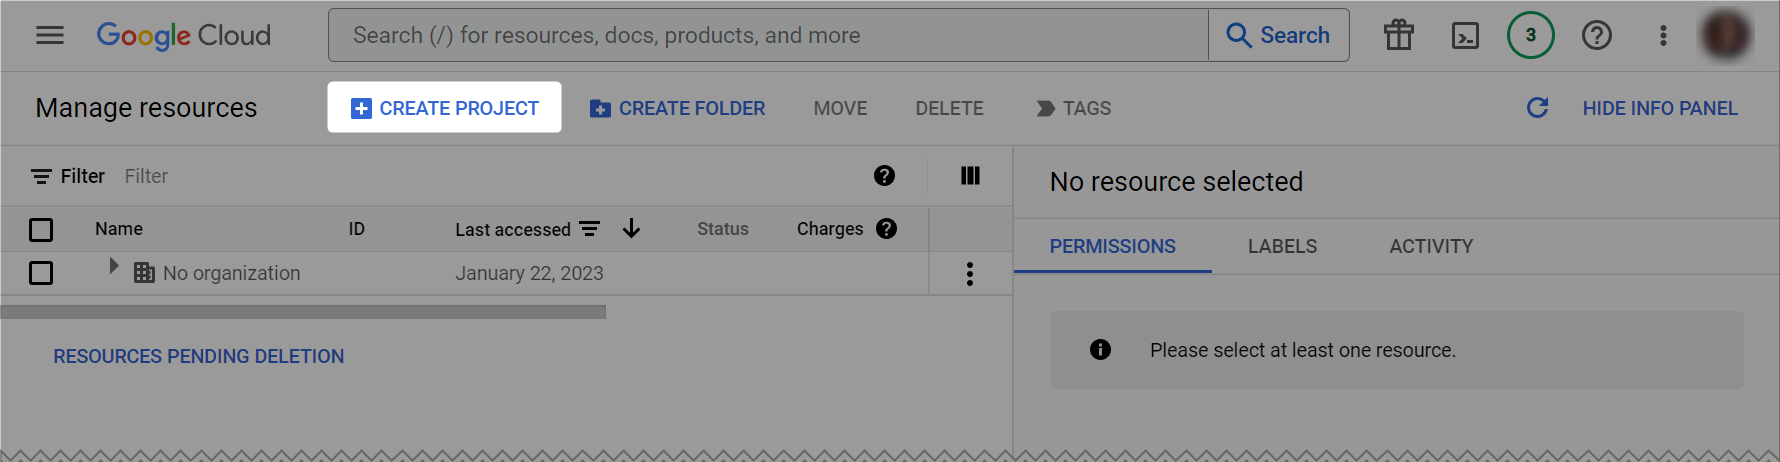Check the No organization row checkbox
The height and width of the screenshot is (462, 1780).
(x=41, y=273)
